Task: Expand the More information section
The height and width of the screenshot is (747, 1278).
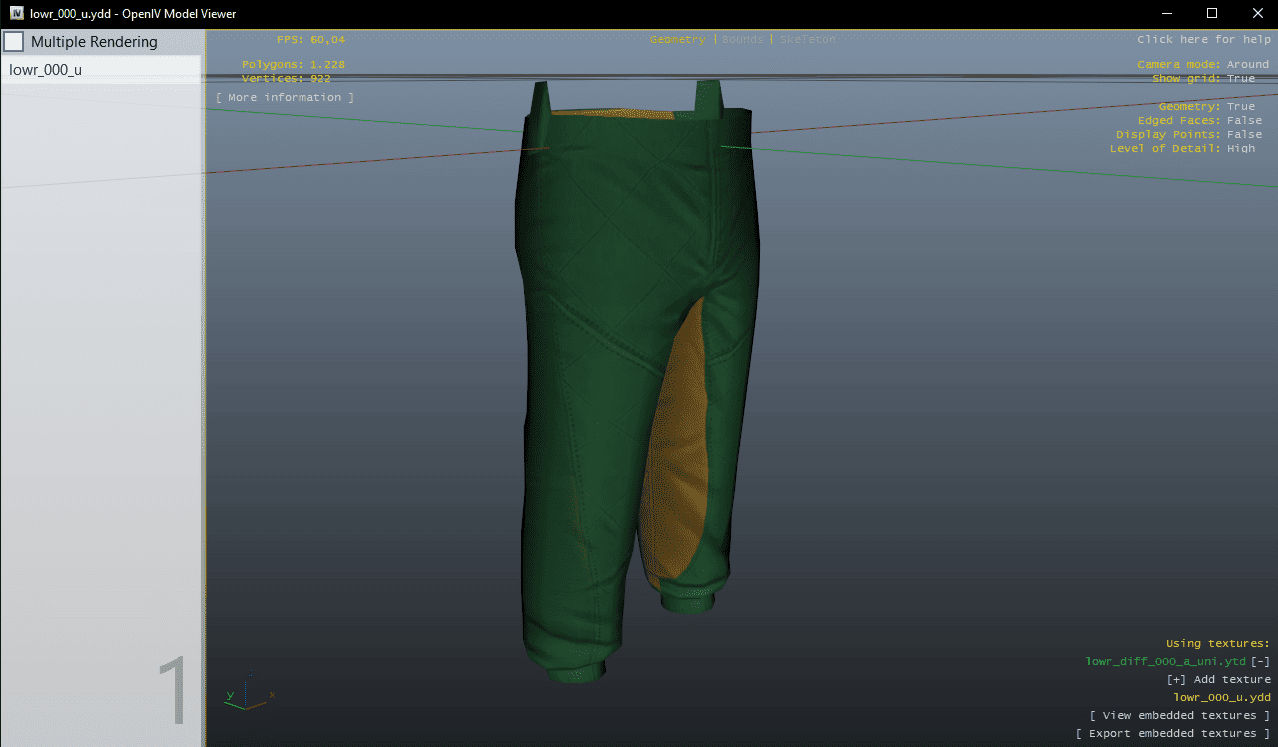Action: pyautogui.click(x=285, y=97)
